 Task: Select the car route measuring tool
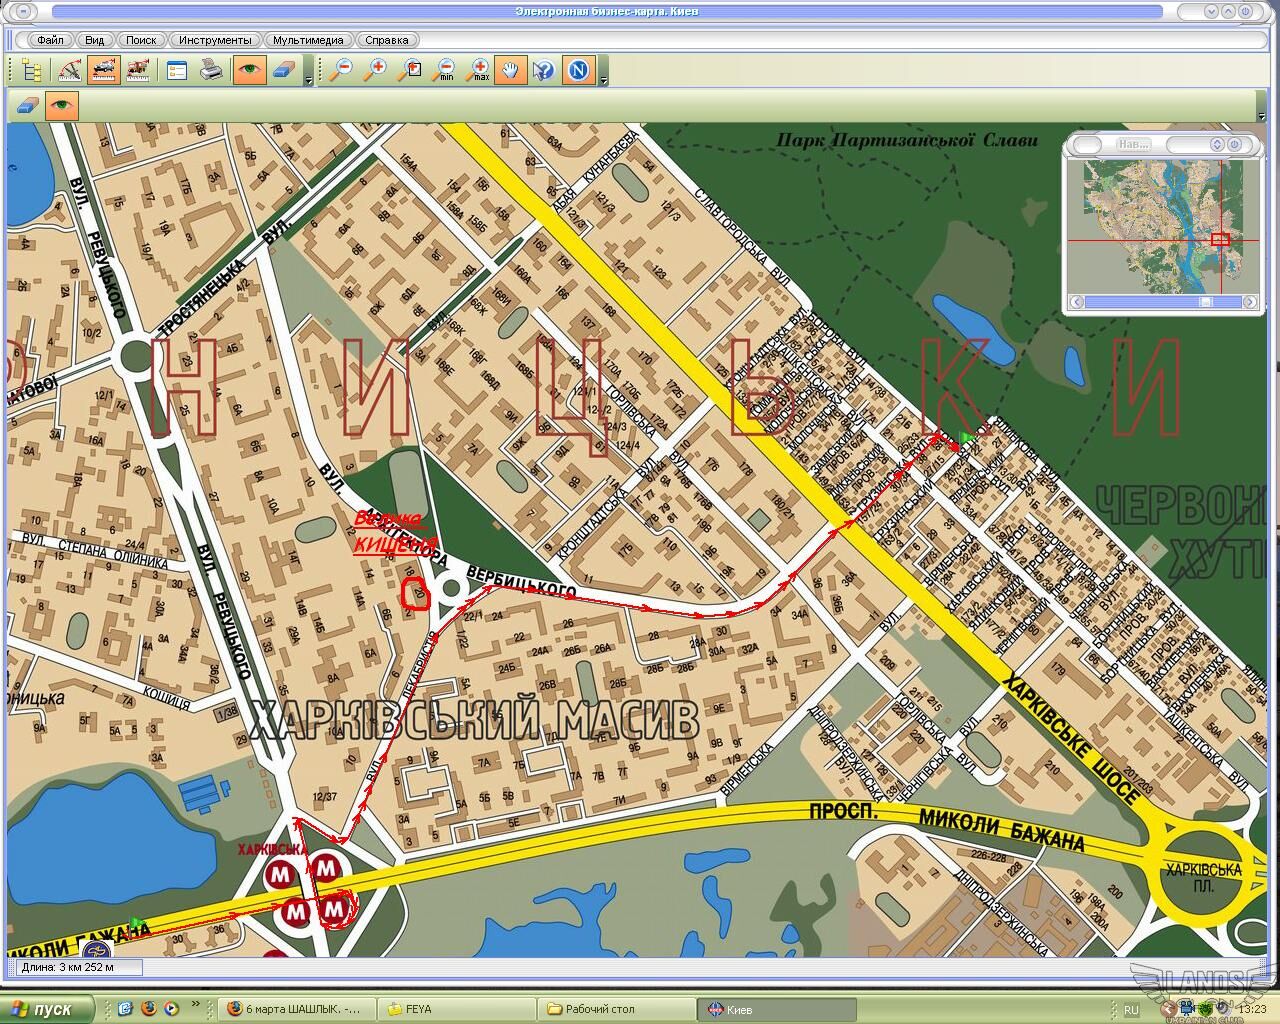click(103, 71)
